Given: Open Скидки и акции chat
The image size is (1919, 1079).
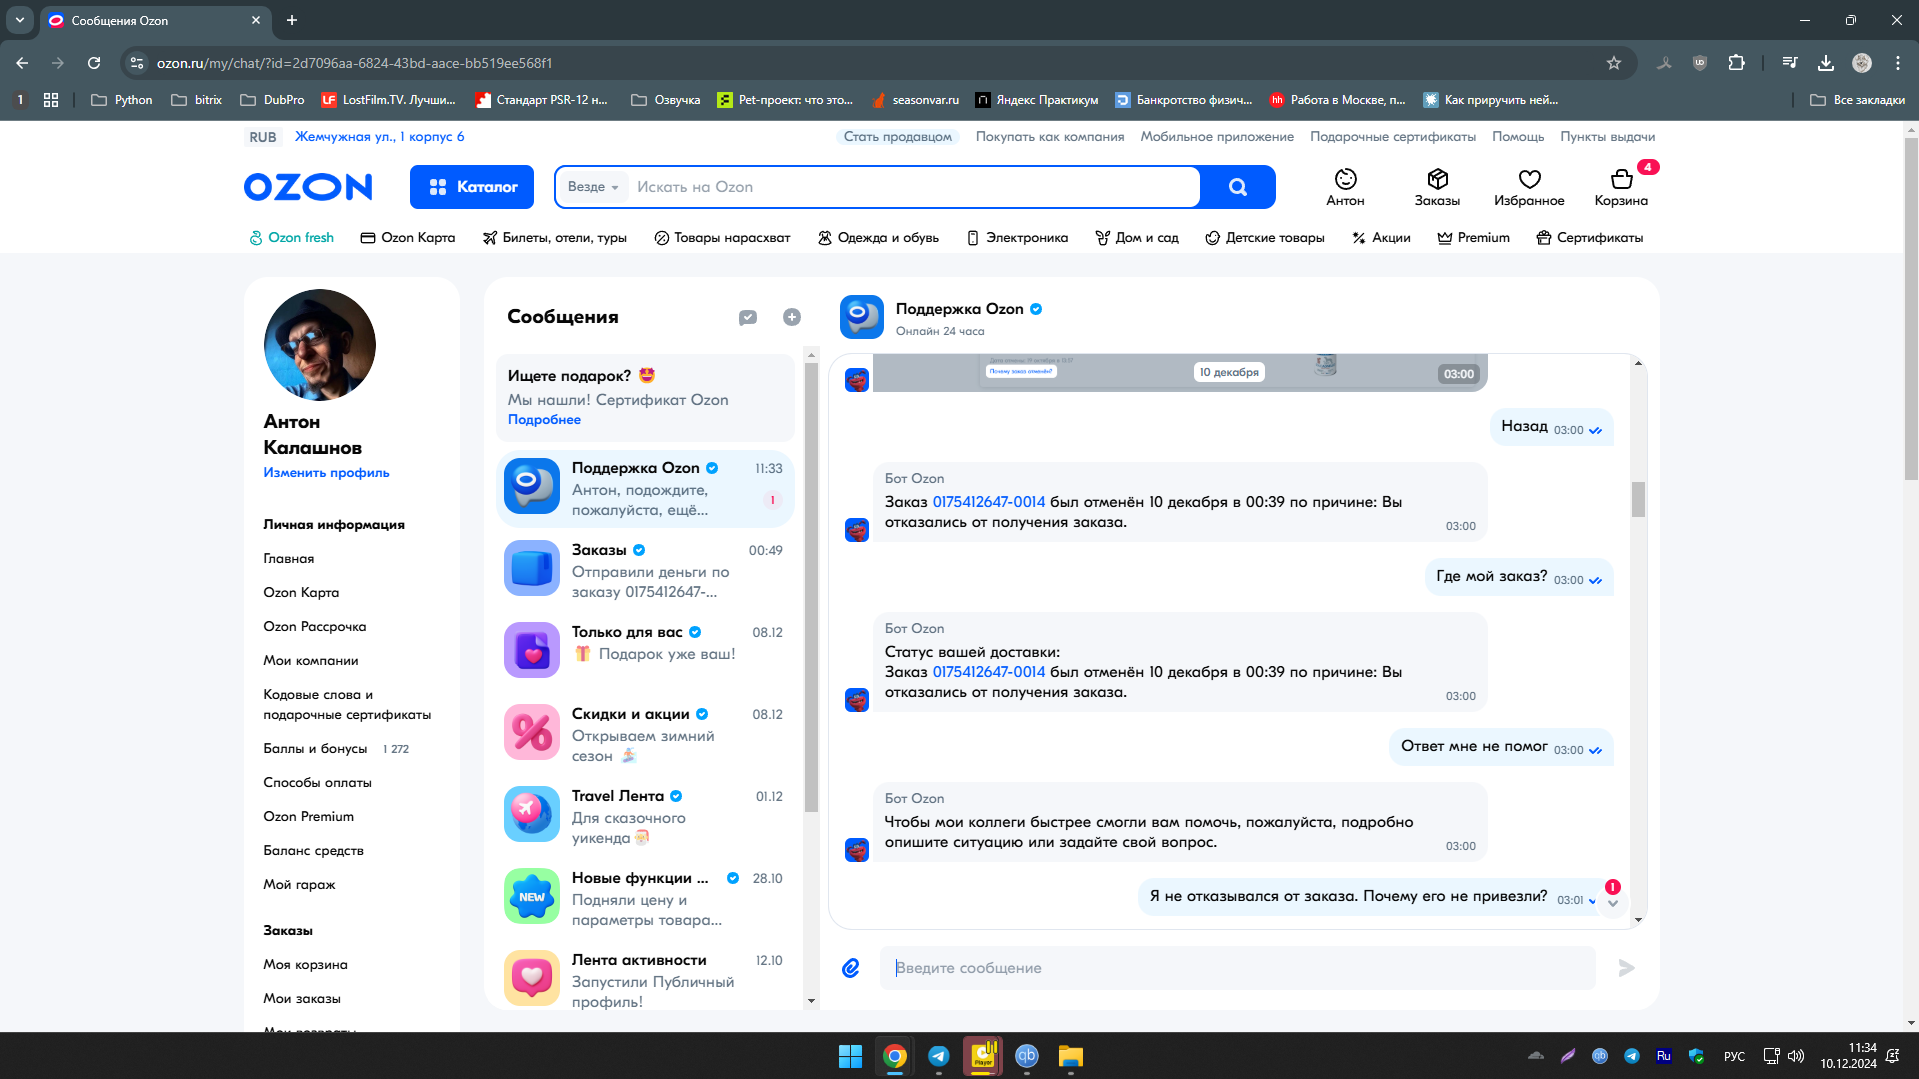Looking at the screenshot, I should tap(645, 735).
